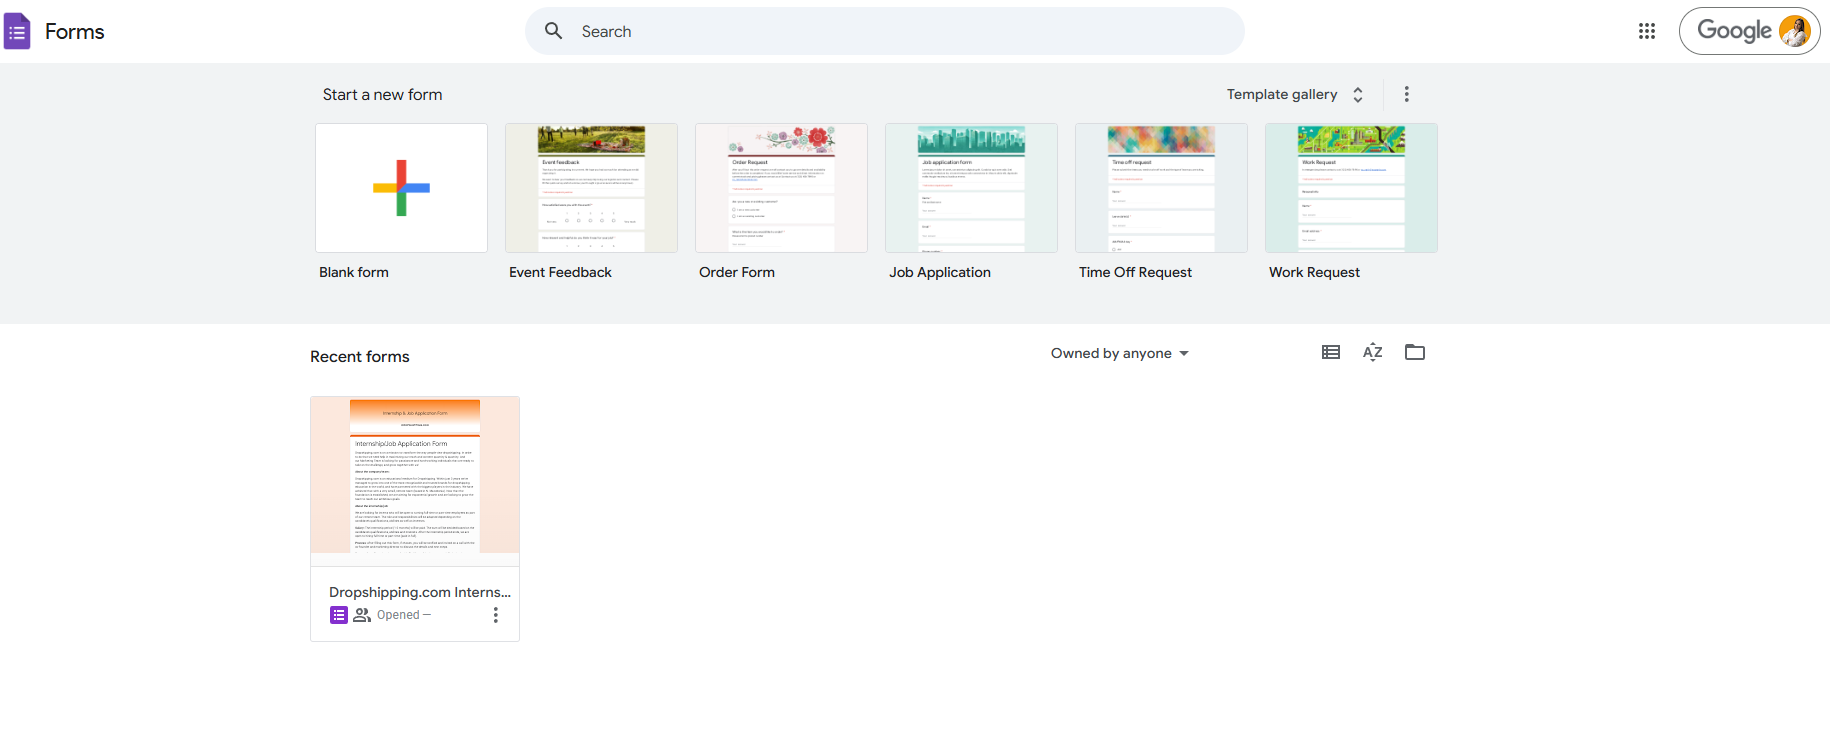Open the Google account profile avatar

click(1795, 31)
